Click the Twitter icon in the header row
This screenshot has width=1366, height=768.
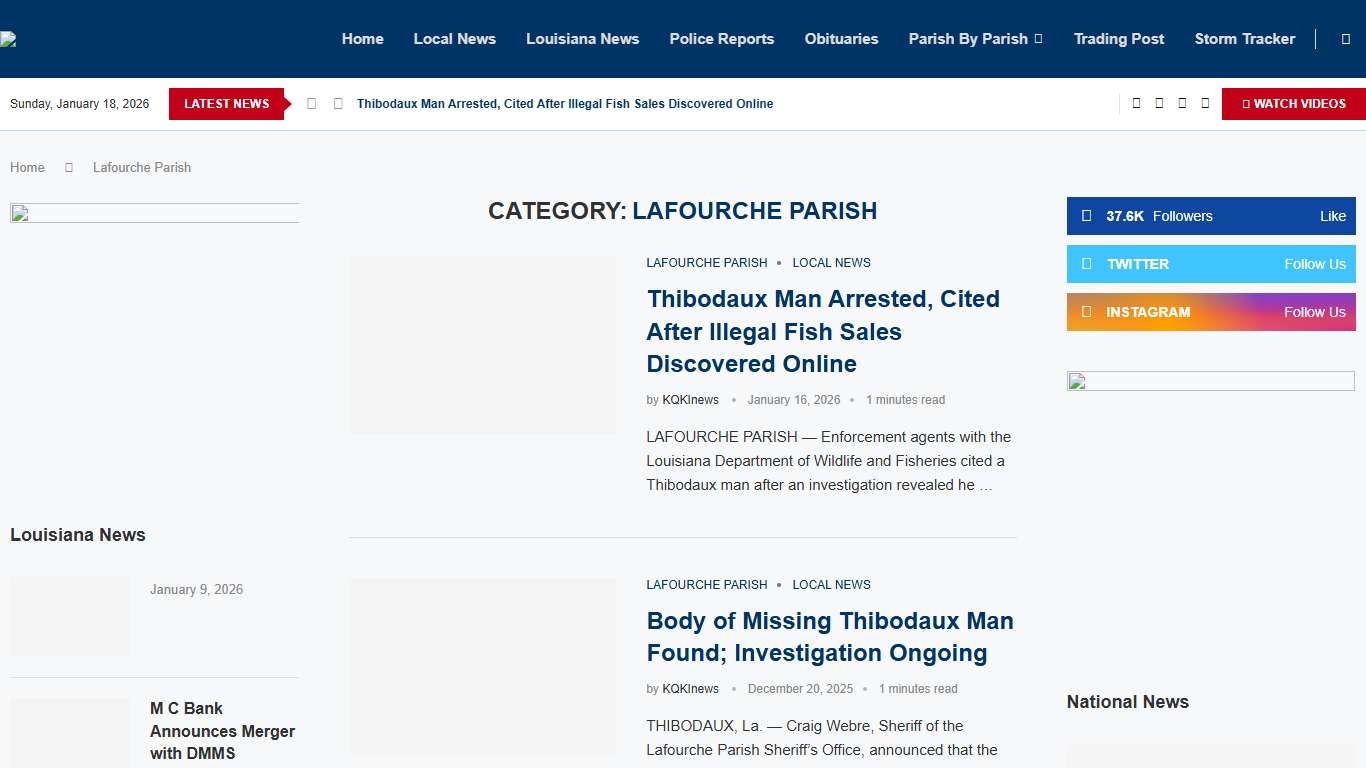click(1159, 103)
